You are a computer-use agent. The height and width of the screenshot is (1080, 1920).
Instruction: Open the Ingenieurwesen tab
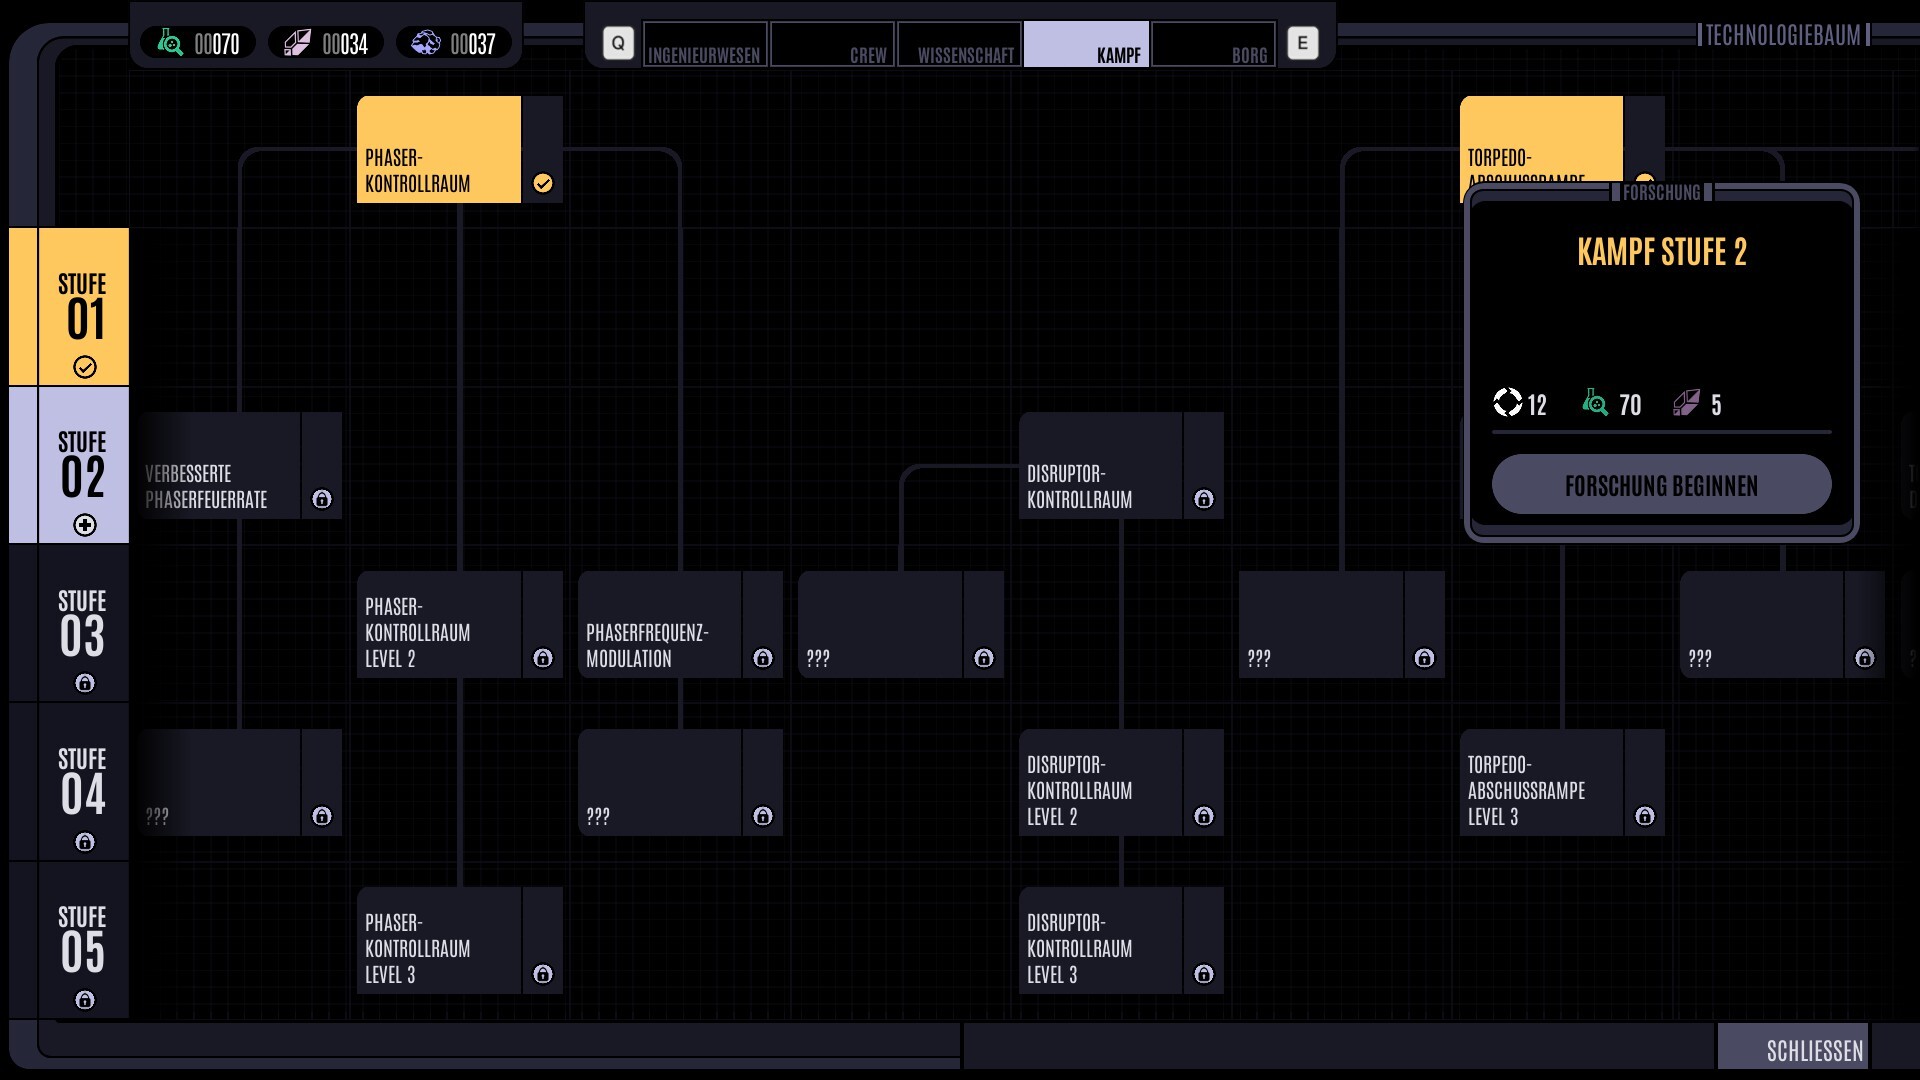click(x=705, y=44)
